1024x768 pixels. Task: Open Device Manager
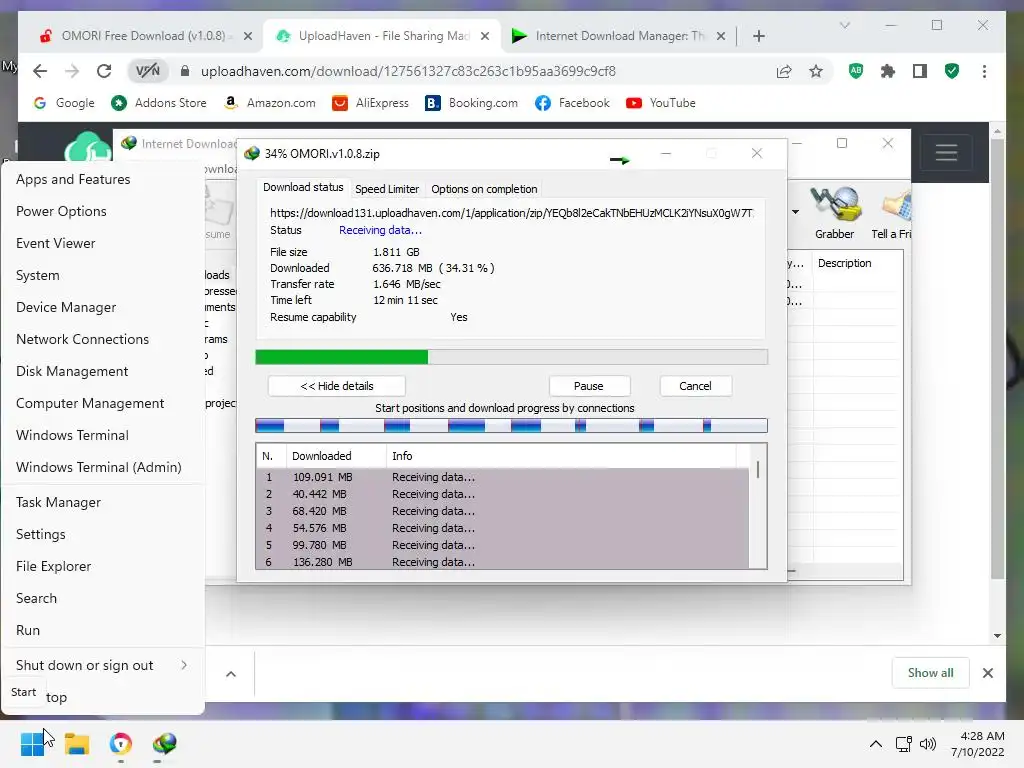click(66, 307)
